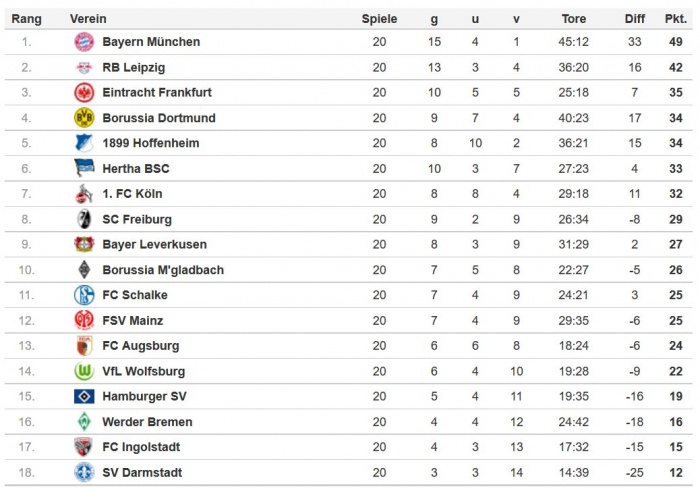Click the Hamburger SV diamond logo
The height and width of the screenshot is (493, 700).
[x=83, y=396]
